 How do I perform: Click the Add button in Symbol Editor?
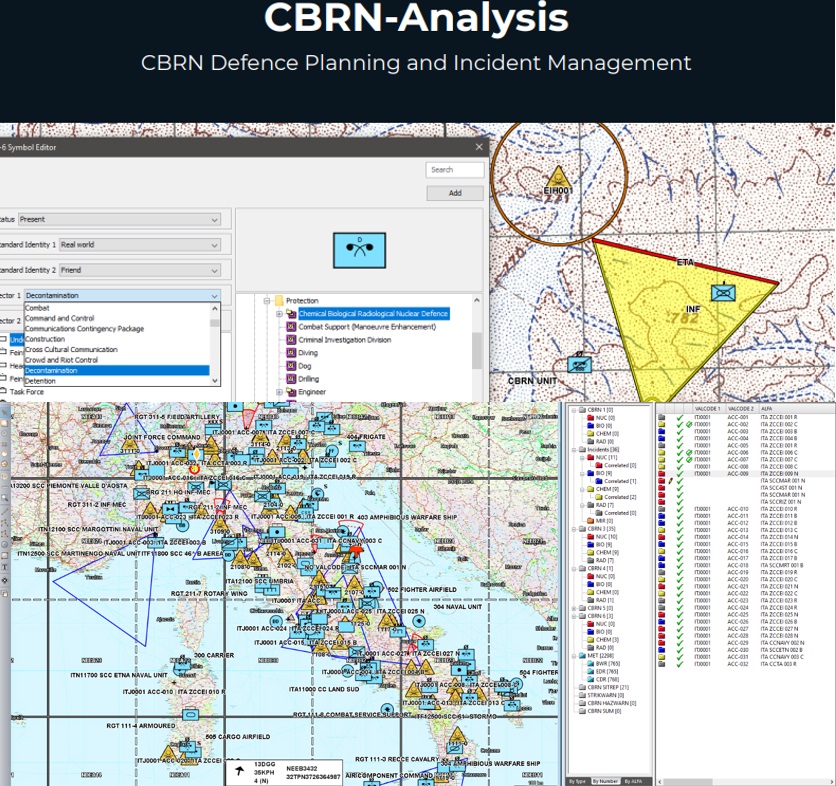tap(455, 193)
